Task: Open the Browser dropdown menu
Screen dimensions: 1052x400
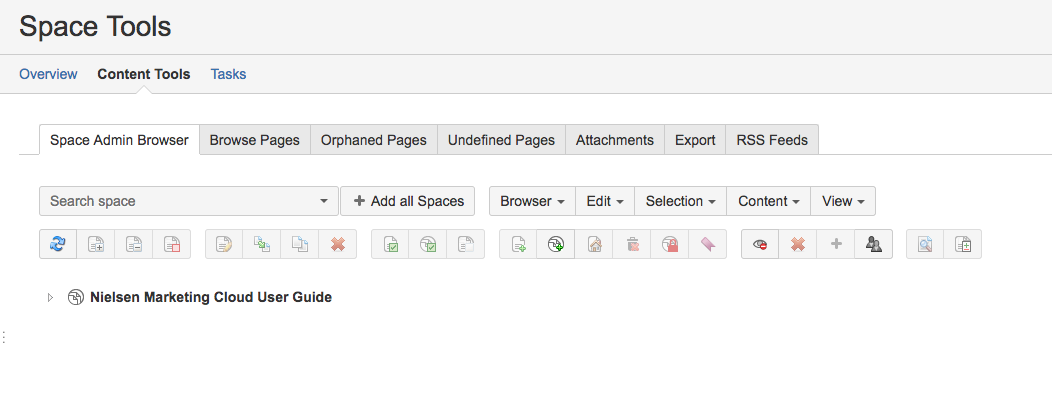Action: coord(532,201)
